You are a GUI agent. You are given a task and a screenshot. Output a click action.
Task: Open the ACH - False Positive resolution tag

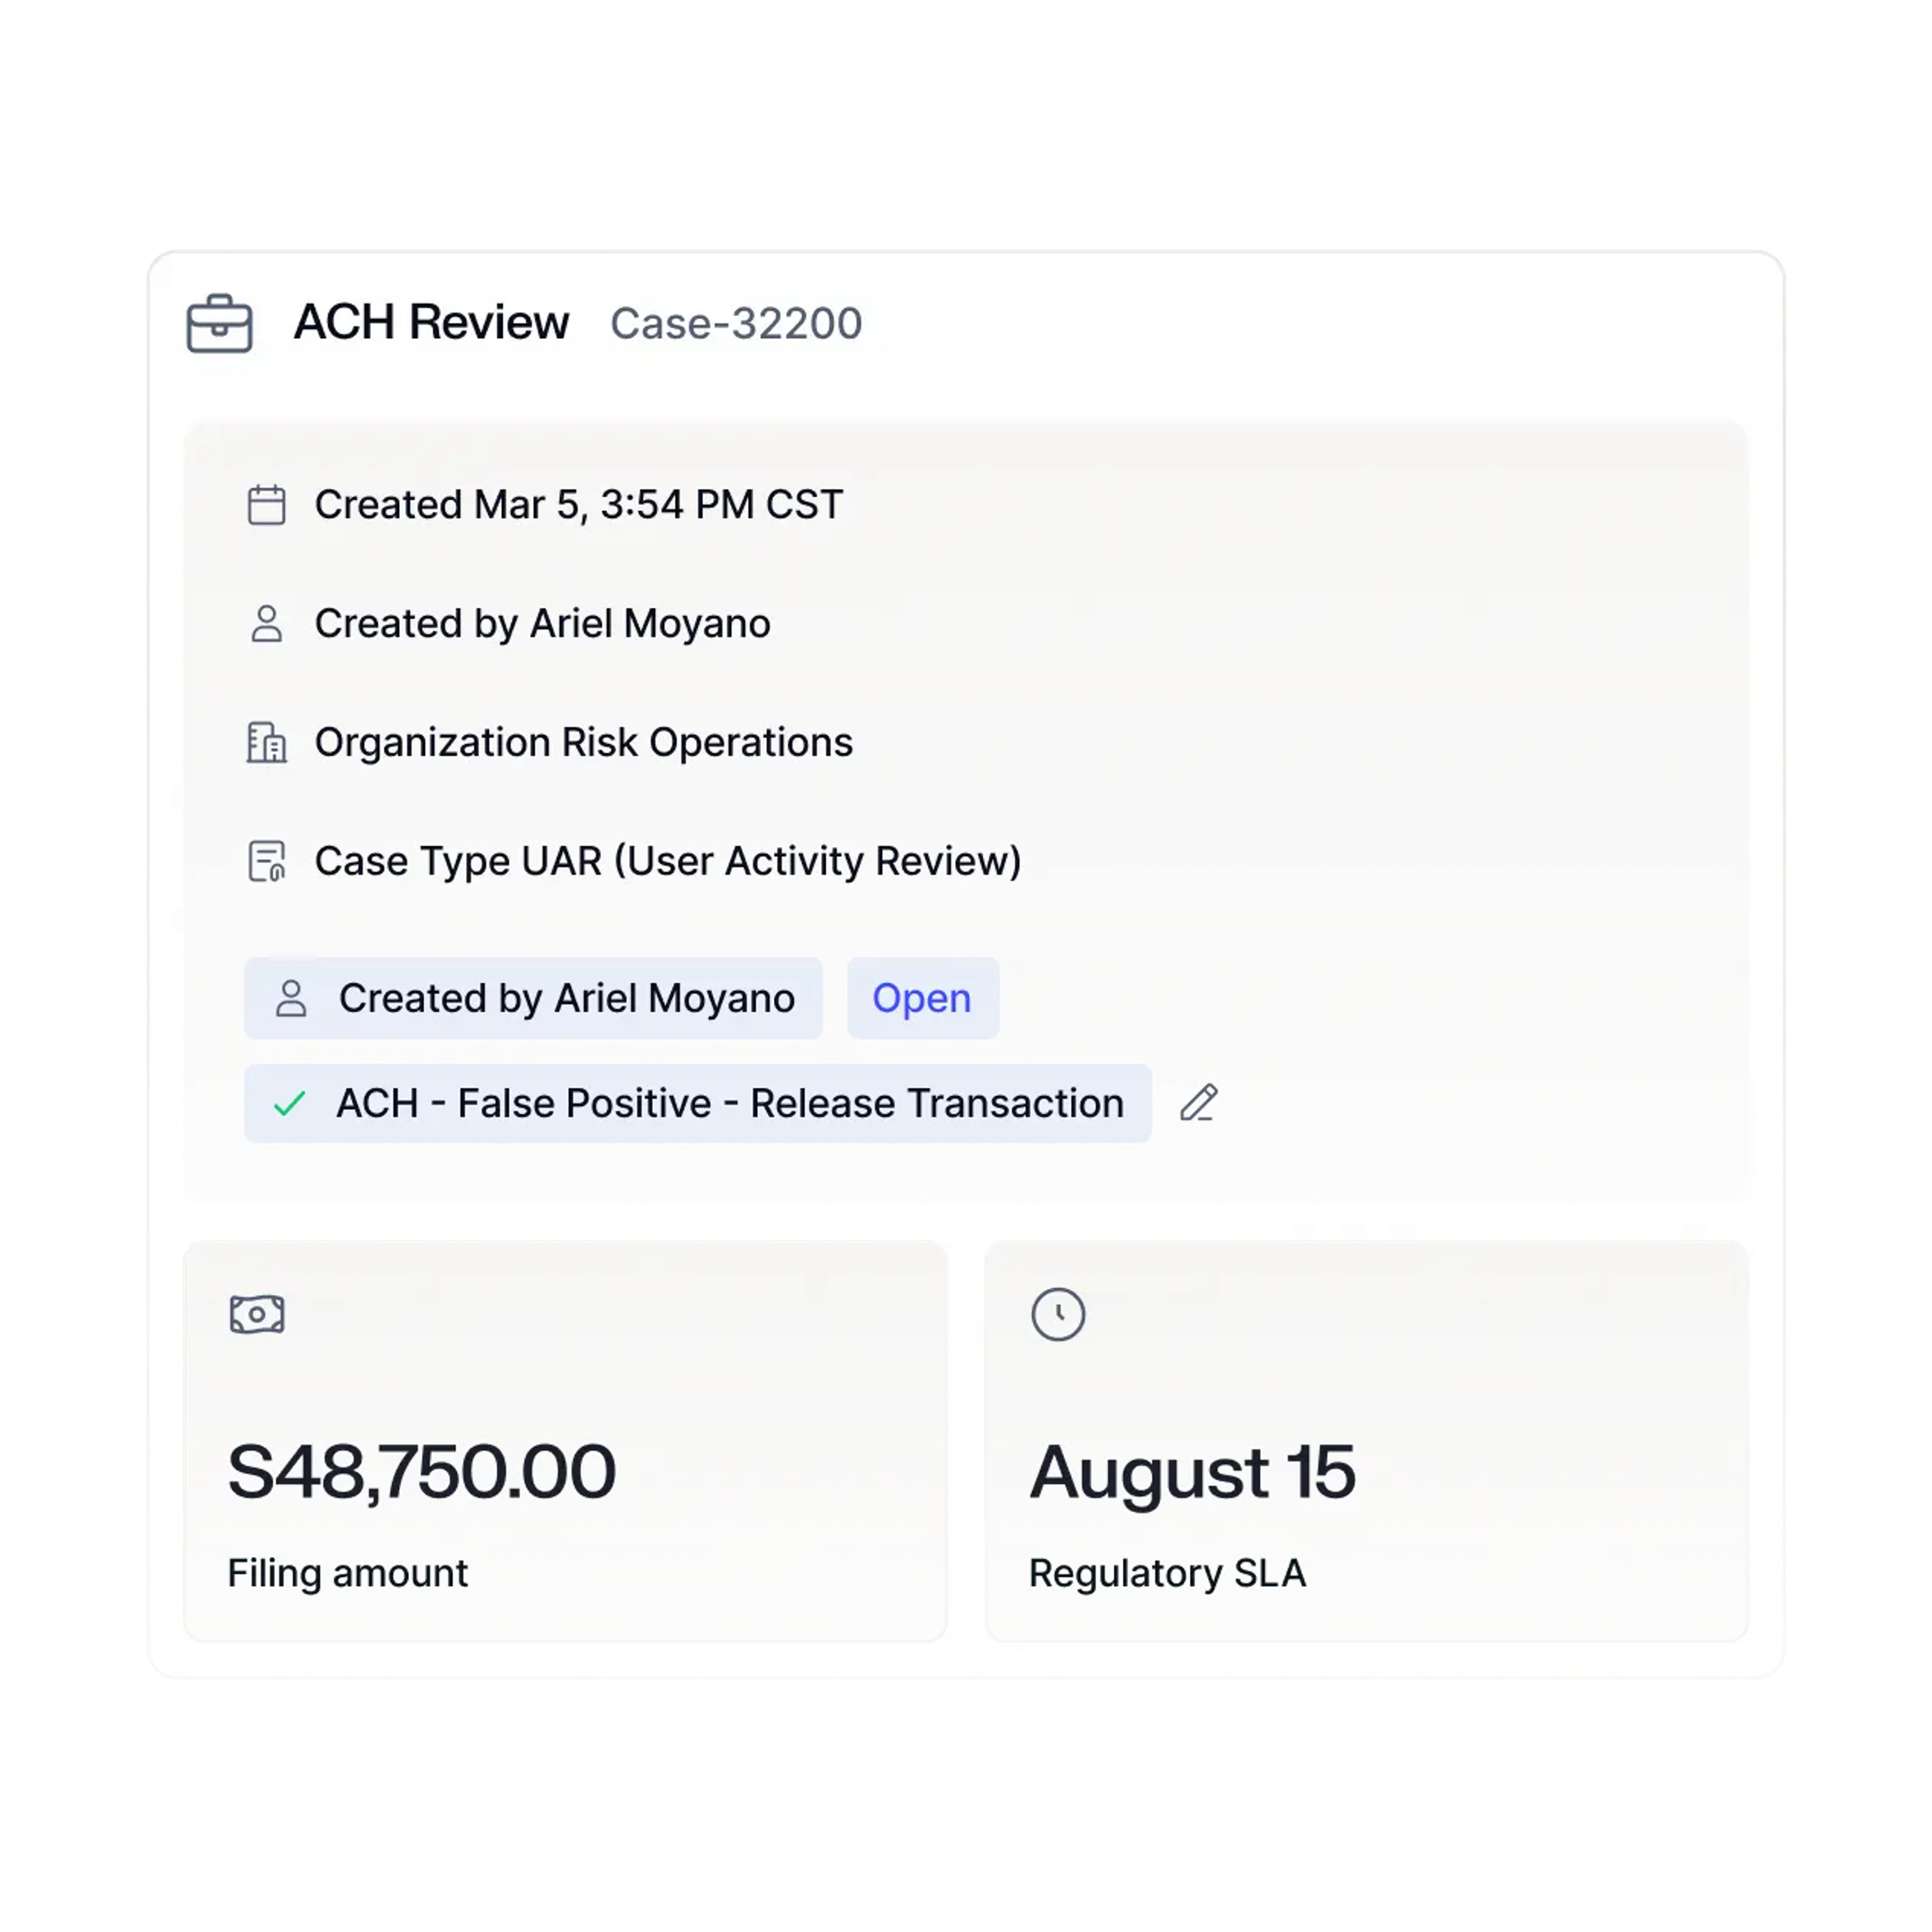[x=697, y=1103]
